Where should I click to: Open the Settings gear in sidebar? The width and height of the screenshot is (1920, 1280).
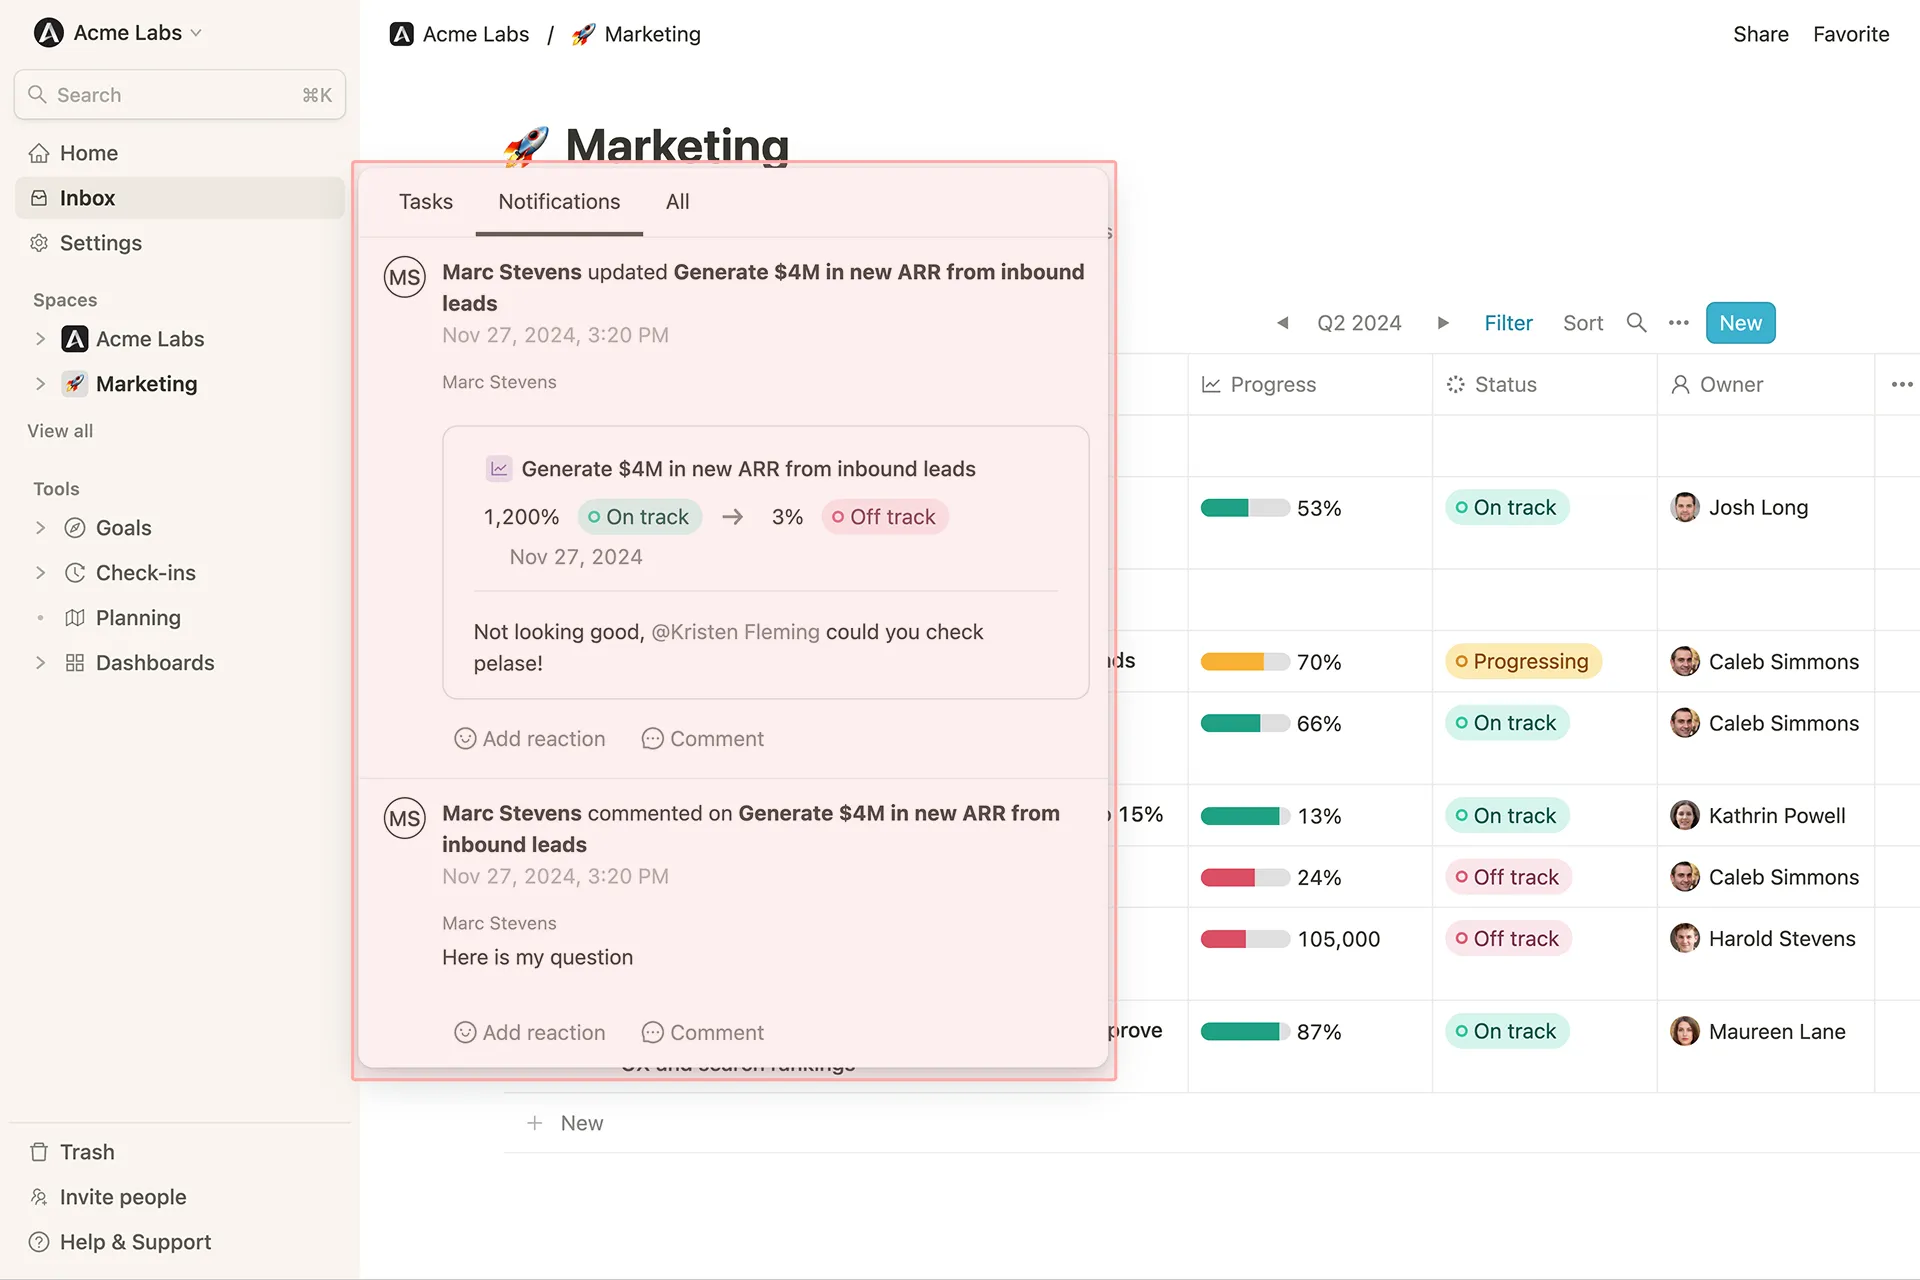[x=39, y=243]
